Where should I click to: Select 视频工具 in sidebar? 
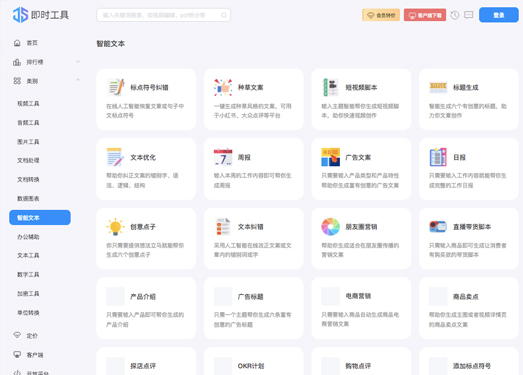click(x=28, y=104)
